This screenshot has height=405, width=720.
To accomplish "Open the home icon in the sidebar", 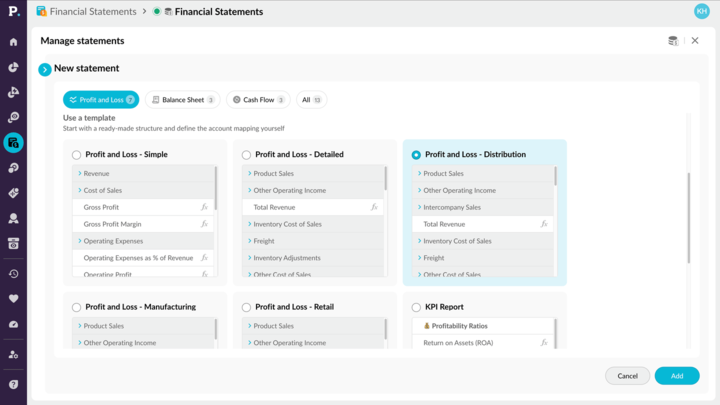I will point(13,42).
